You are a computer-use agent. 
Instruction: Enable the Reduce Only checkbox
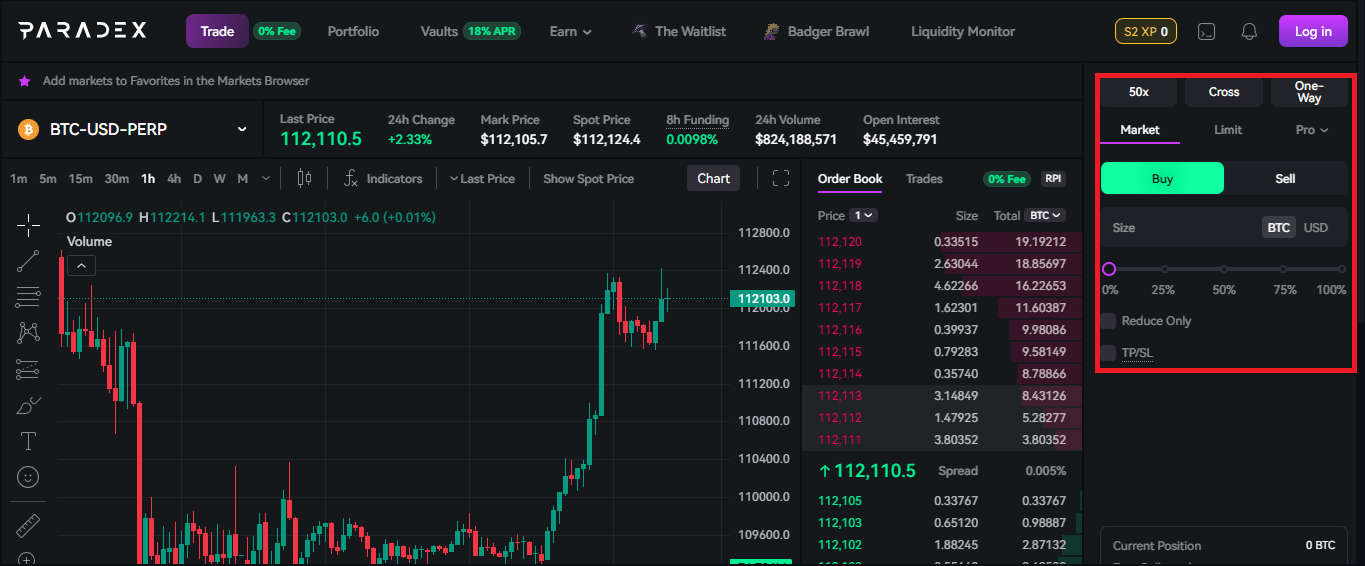(x=1108, y=321)
